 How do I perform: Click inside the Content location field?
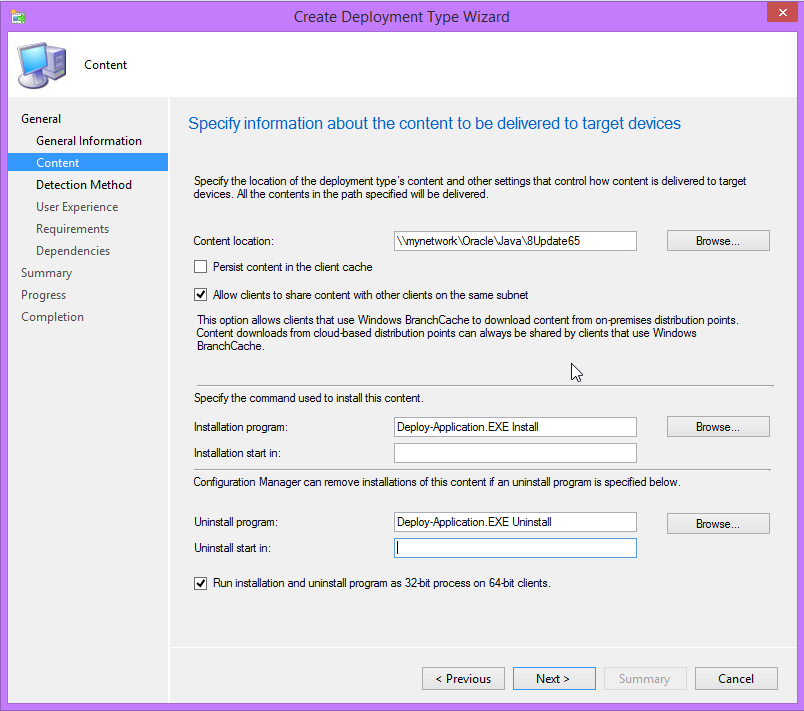pos(514,240)
